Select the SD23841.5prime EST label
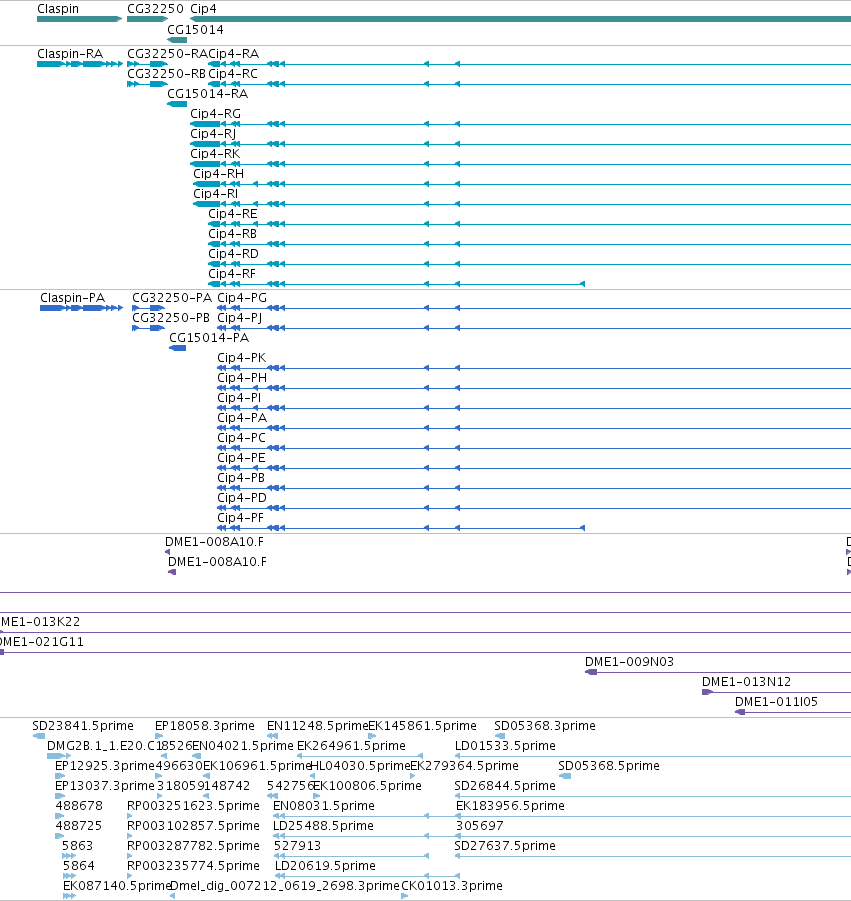The height and width of the screenshot is (901, 851). pos(83,726)
